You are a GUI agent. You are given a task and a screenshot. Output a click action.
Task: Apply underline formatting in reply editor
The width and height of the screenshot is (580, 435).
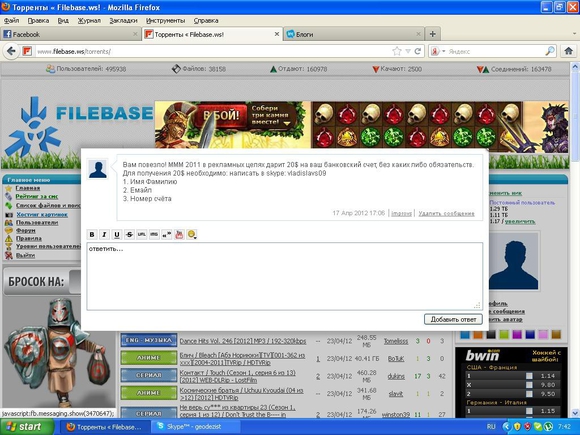(117, 234)
